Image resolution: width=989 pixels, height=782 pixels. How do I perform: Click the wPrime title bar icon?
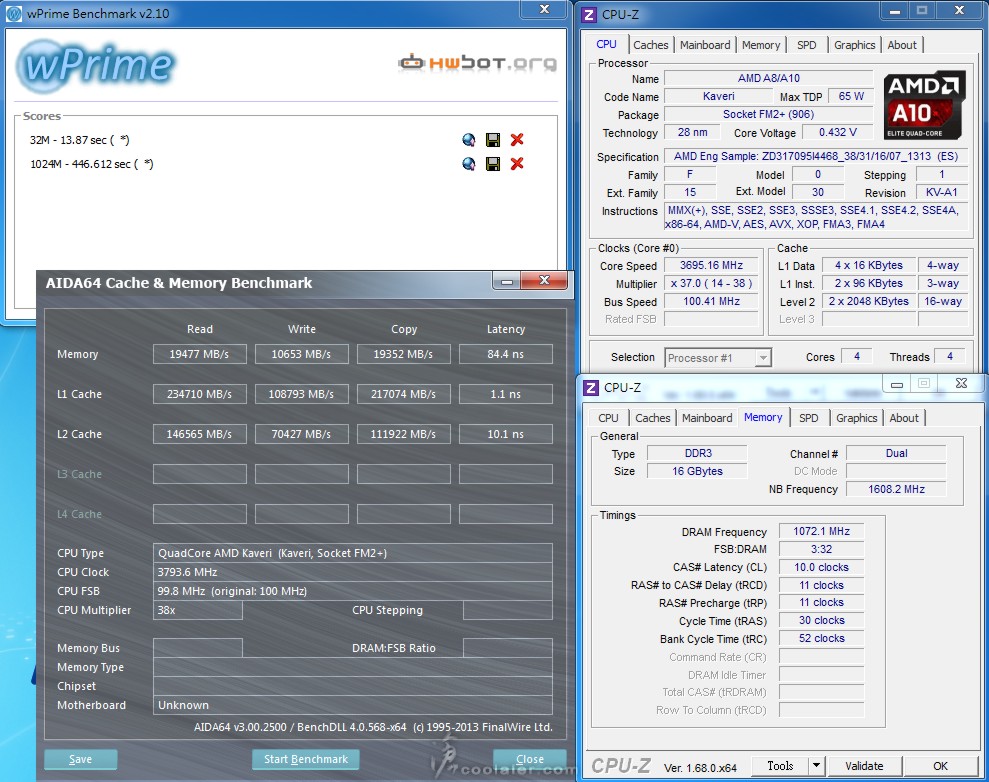pyautogui.click(x=14, y=14)
